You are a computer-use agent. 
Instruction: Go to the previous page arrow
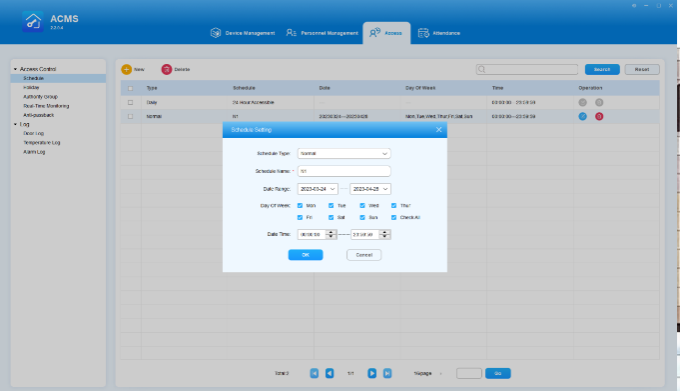330,373
